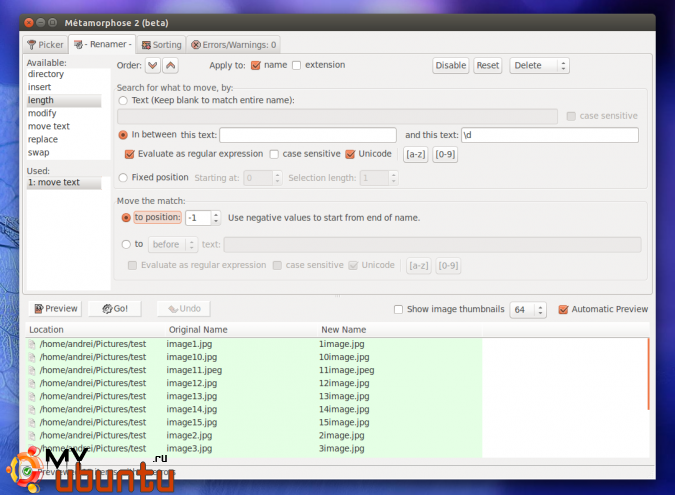
Task: Click the file icon beside image1.jpg
Action: [x=32, y=344]
